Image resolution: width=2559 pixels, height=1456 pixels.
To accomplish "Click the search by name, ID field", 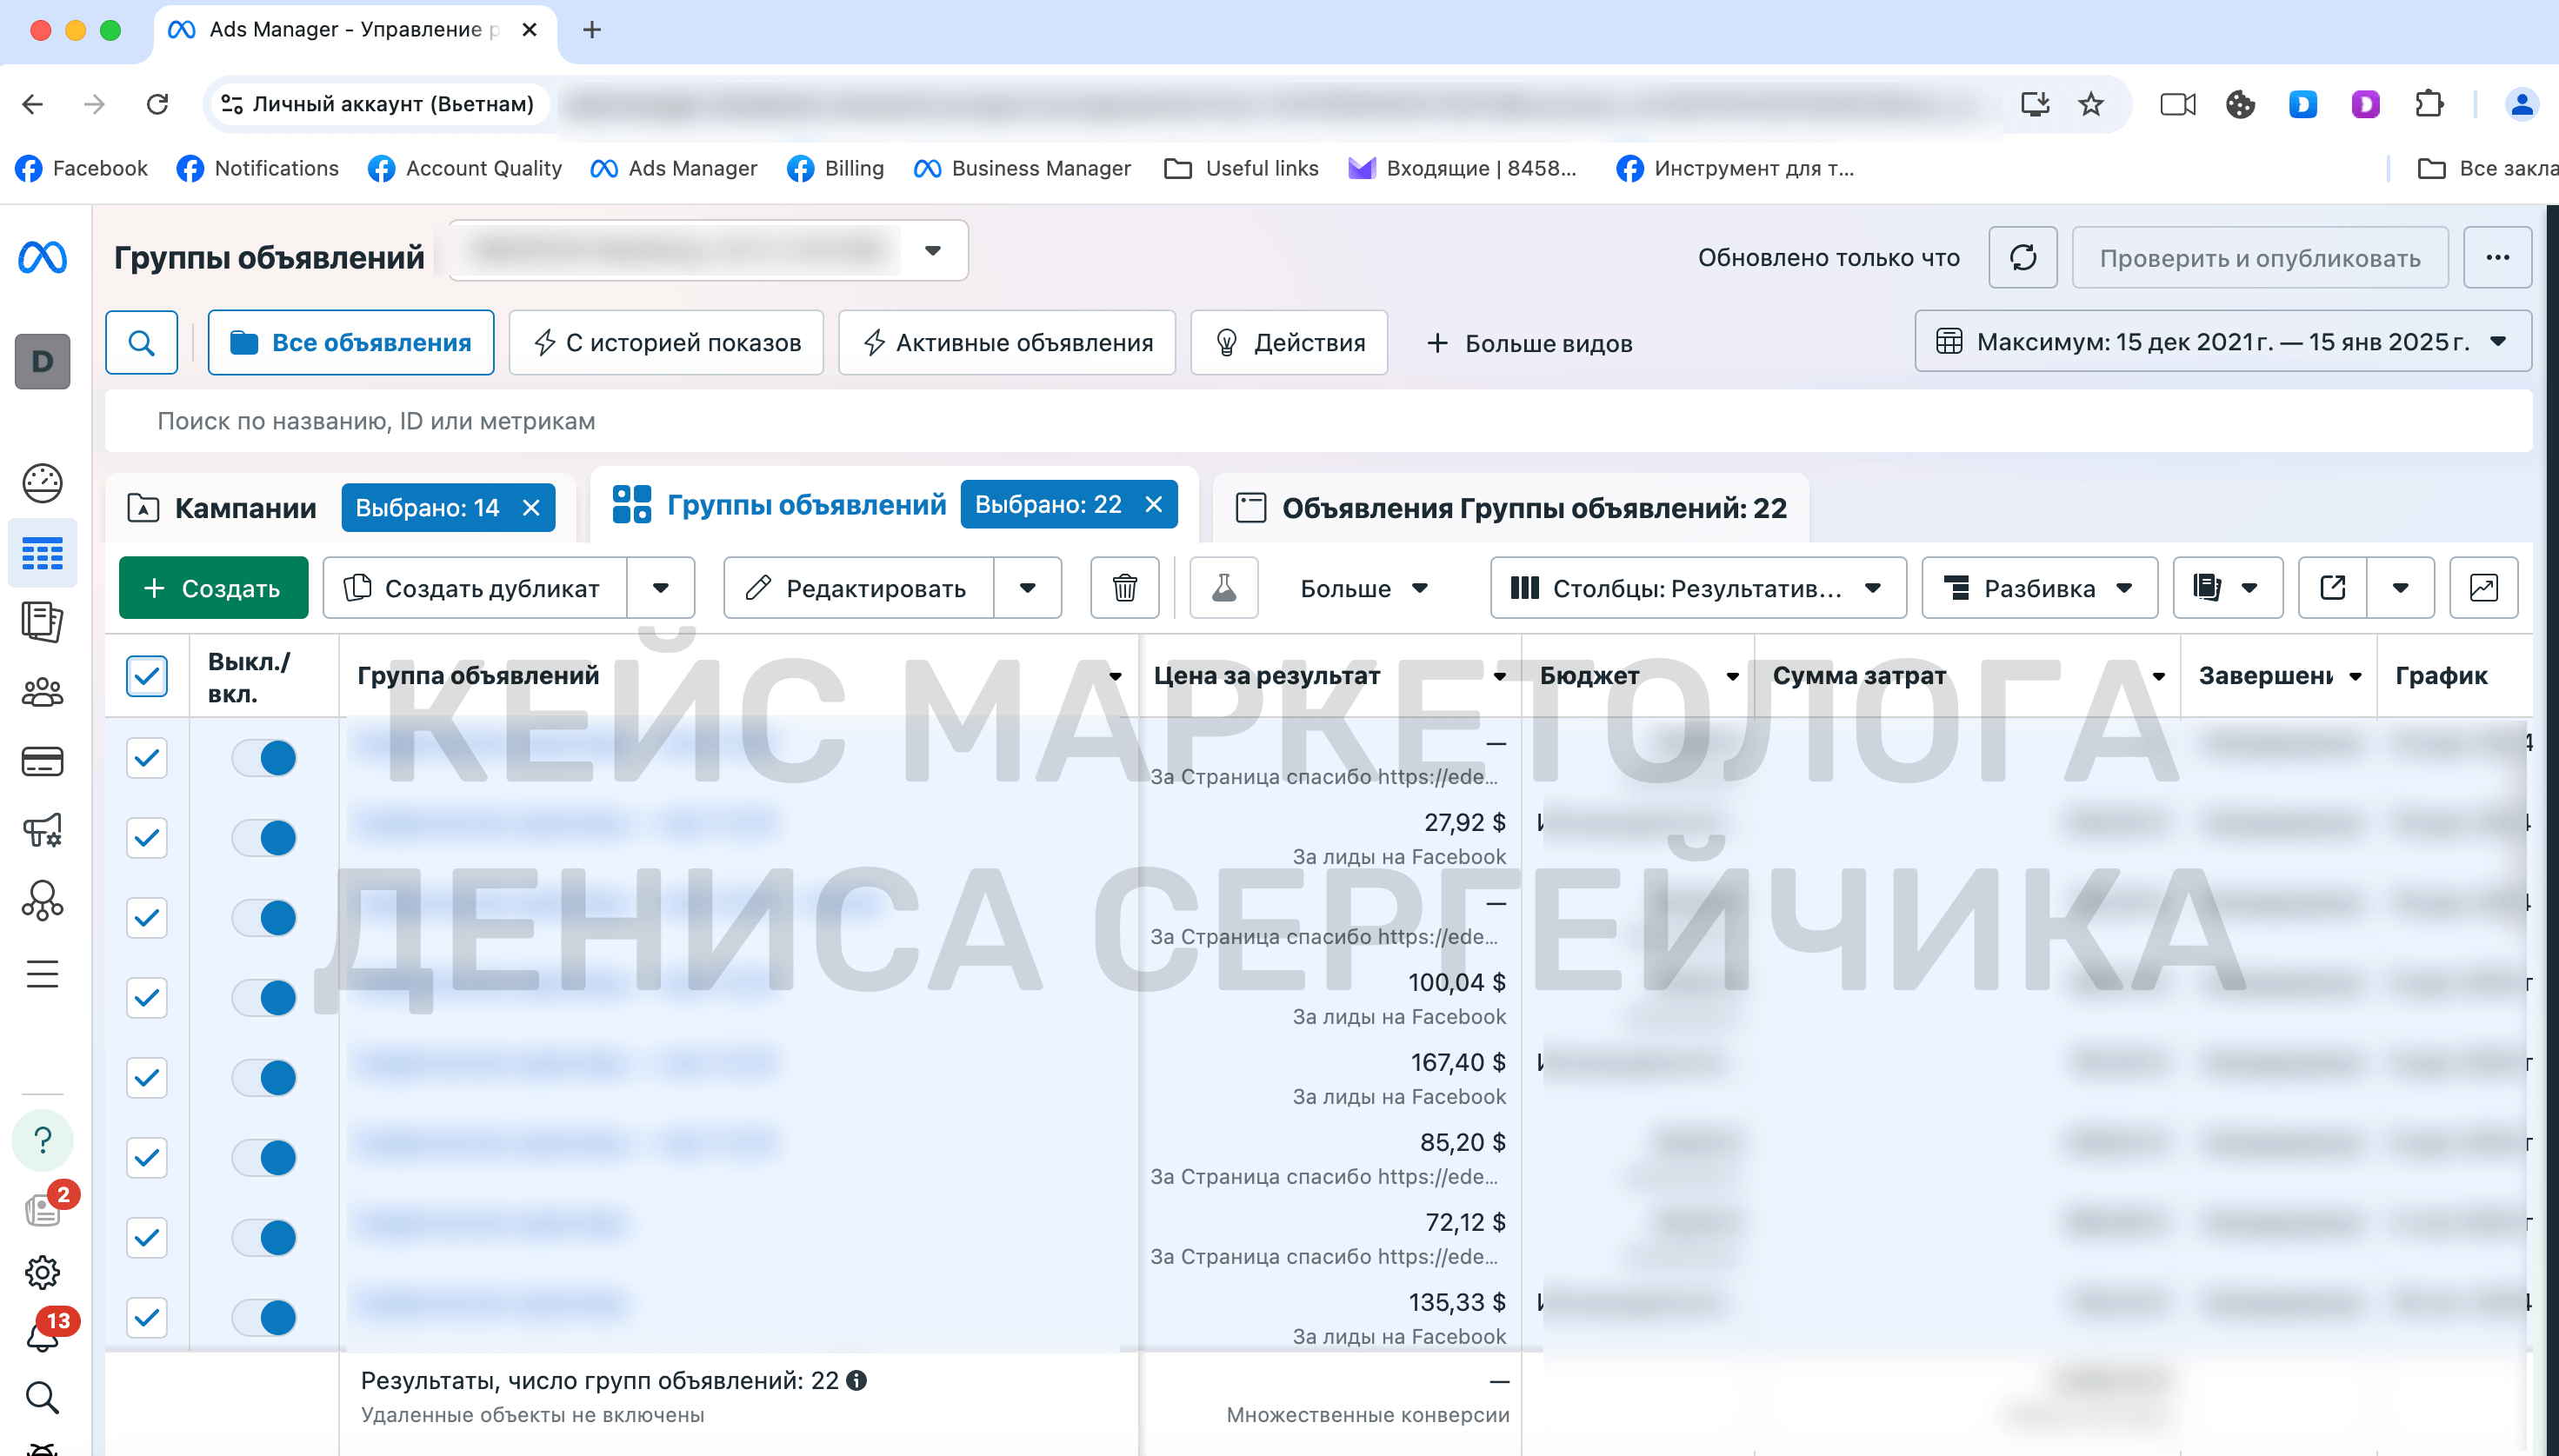I will pos(1319,421).
